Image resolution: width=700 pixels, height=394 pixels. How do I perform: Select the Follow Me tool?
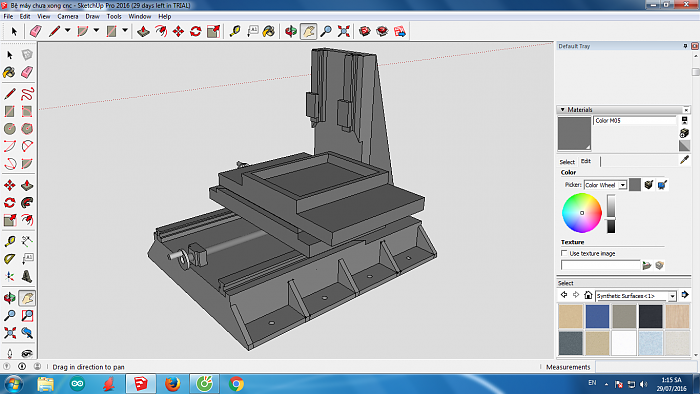click(x=27, y=203)
